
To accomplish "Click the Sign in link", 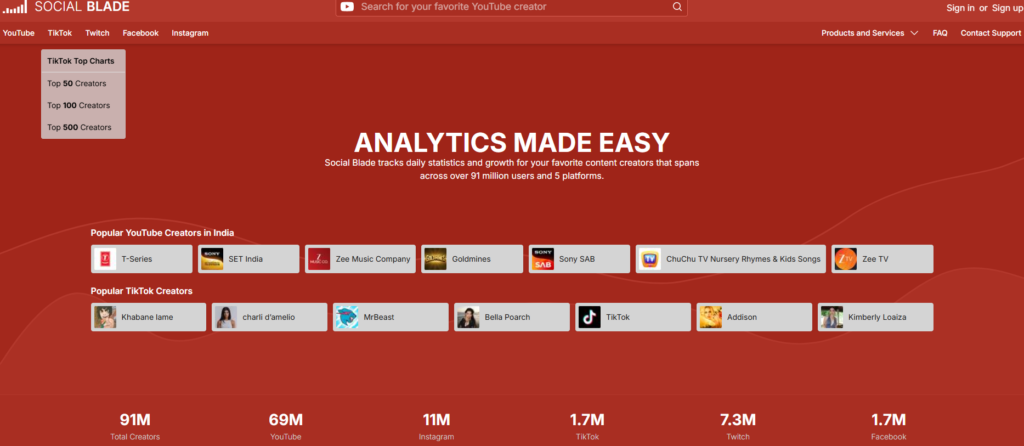I will [961, 8].
